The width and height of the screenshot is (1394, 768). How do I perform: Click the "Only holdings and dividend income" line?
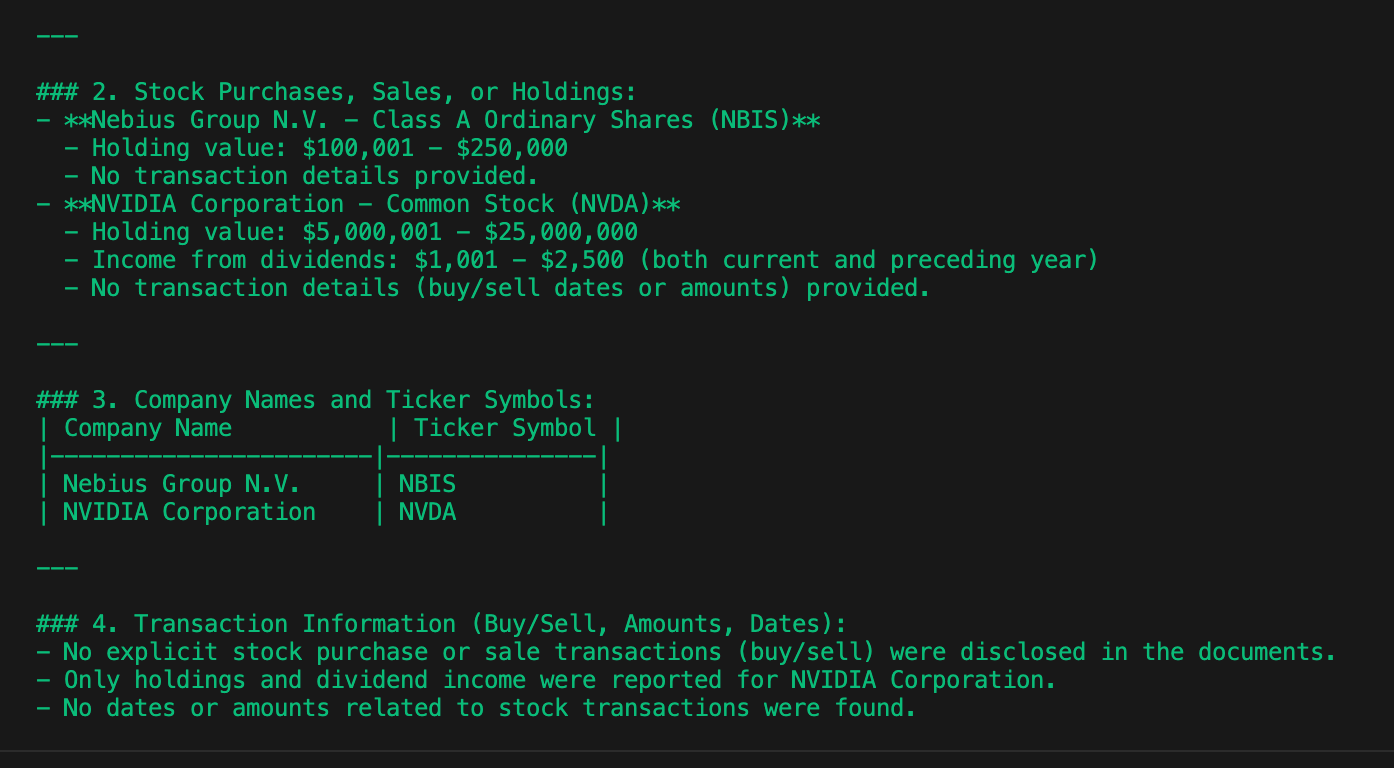pyautogui.click(x=560, y=680)
